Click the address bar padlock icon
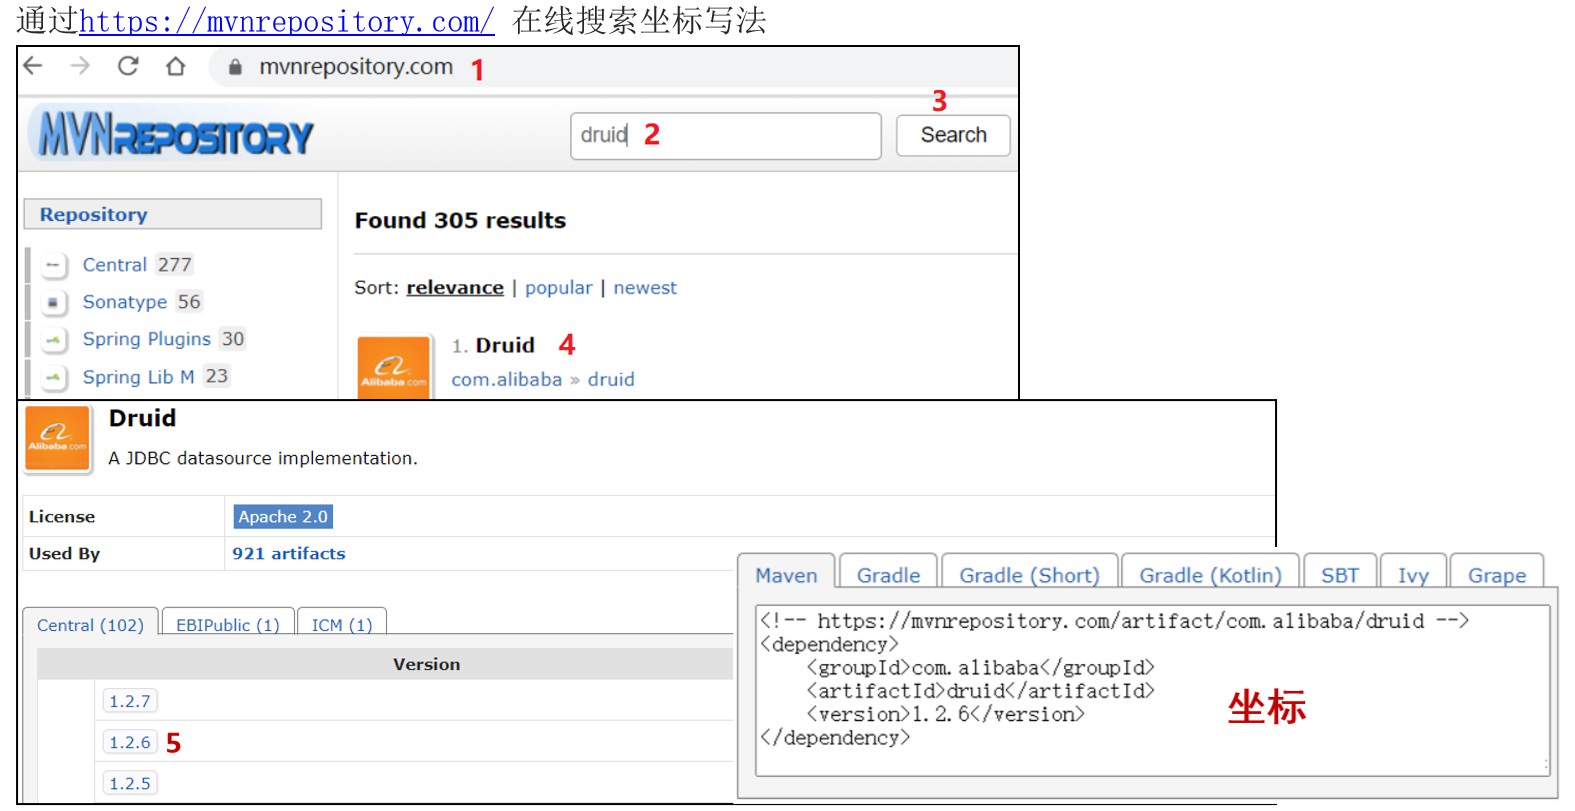The image size is (1575, 811). 235,67
